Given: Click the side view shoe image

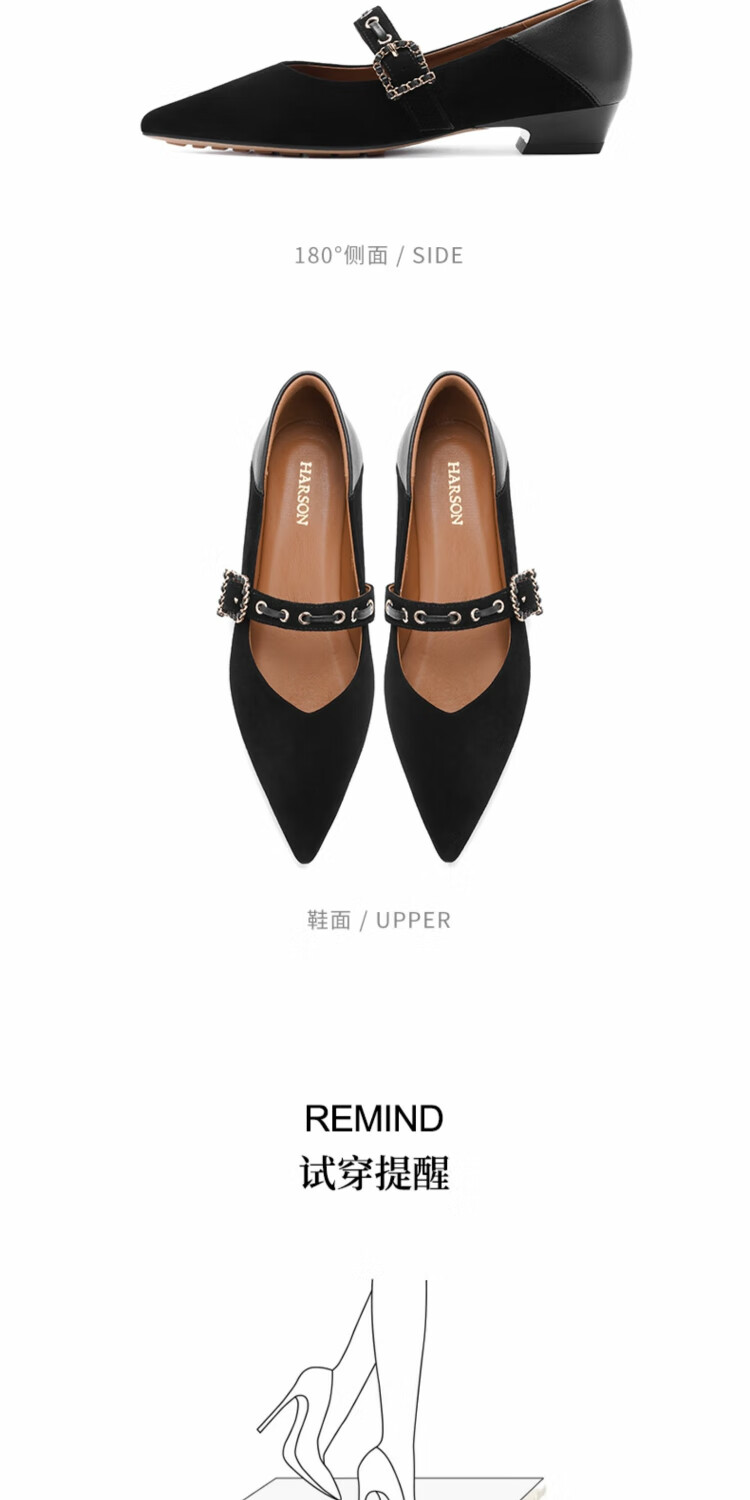Looking at the screenshot, I should click(386, 80).
